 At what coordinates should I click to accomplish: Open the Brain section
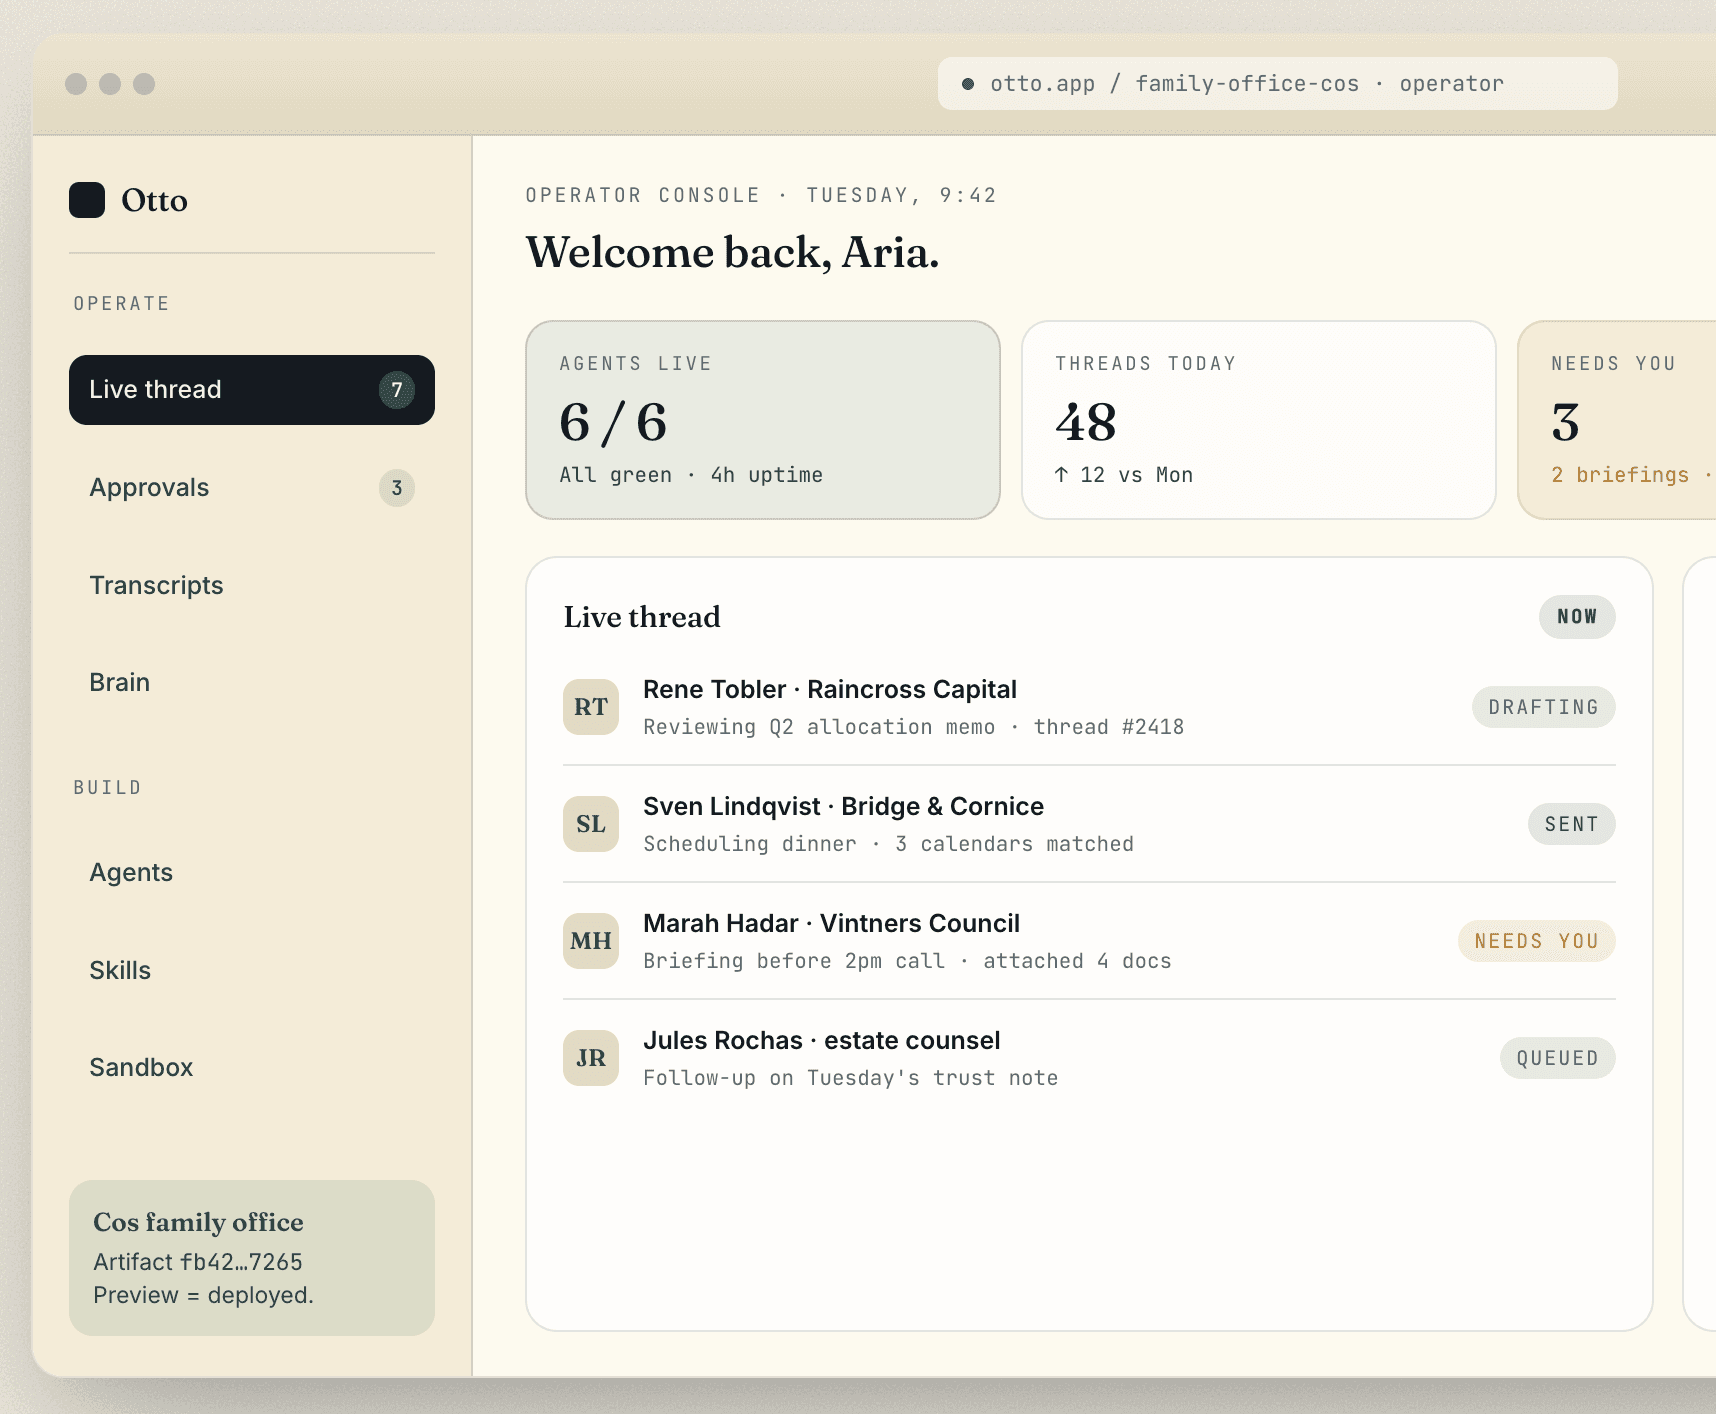[x=252, y=682]
